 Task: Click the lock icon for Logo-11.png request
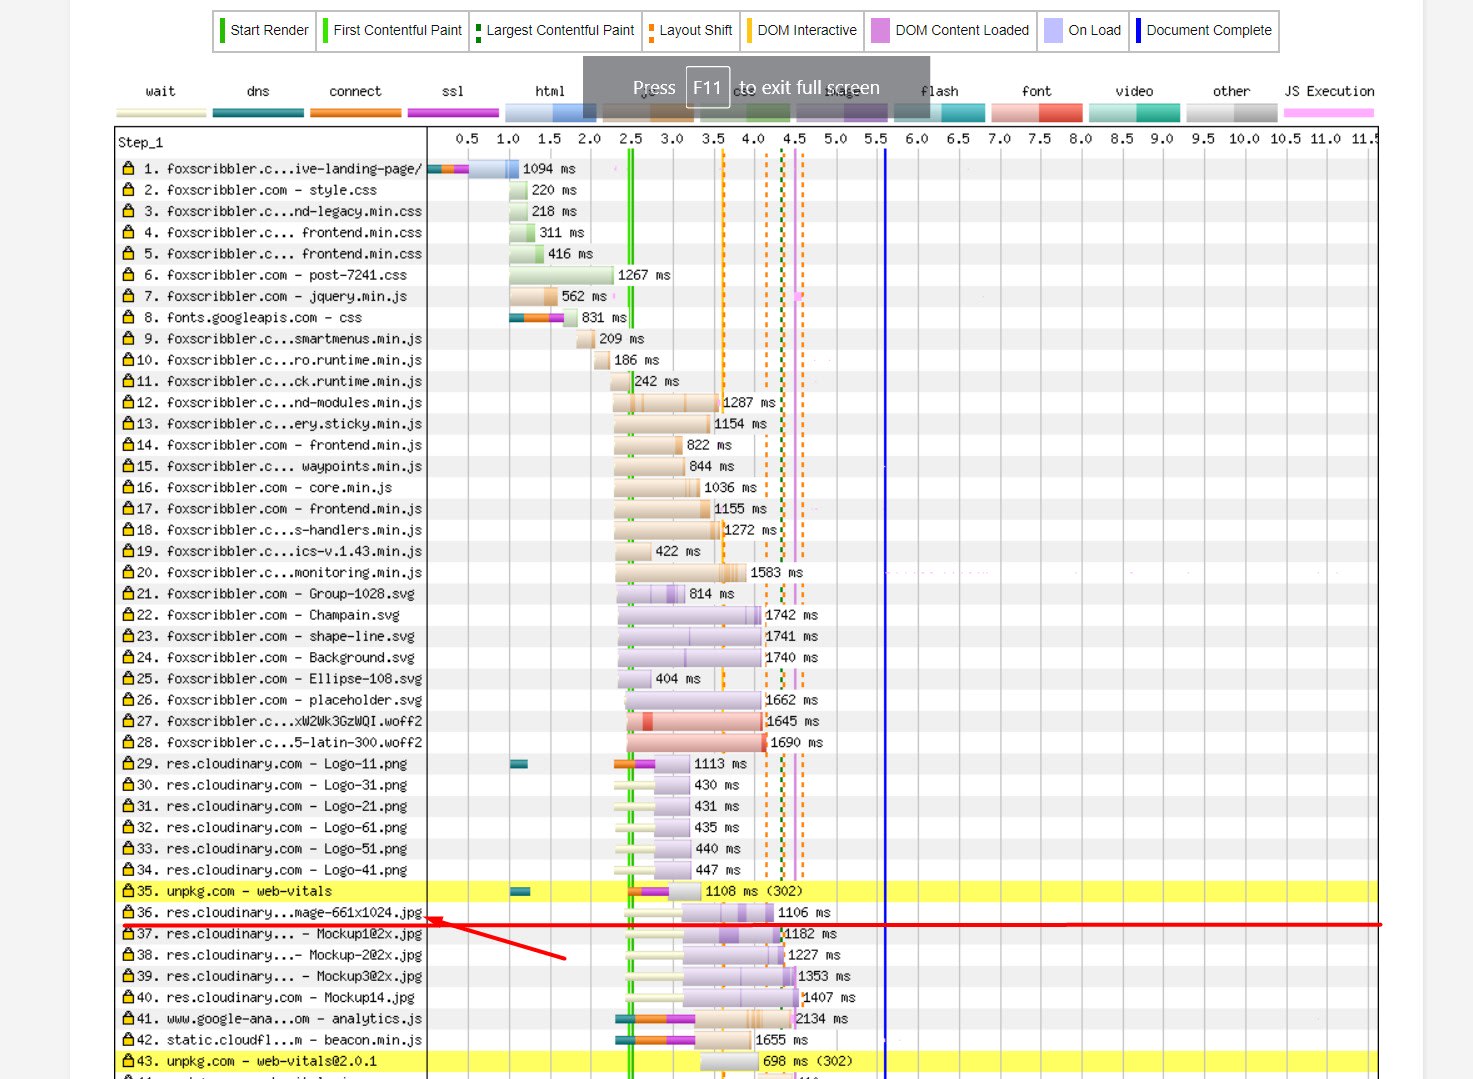pyautogui.click(x=128, y=764)
